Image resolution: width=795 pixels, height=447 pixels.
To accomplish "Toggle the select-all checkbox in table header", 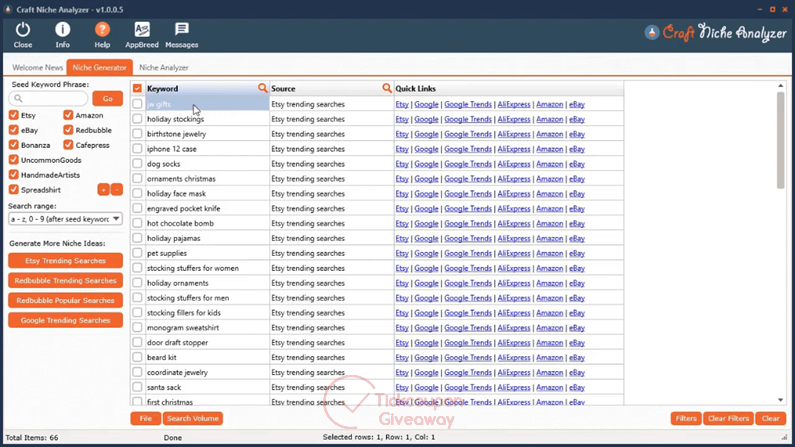I will click(137, 88).
